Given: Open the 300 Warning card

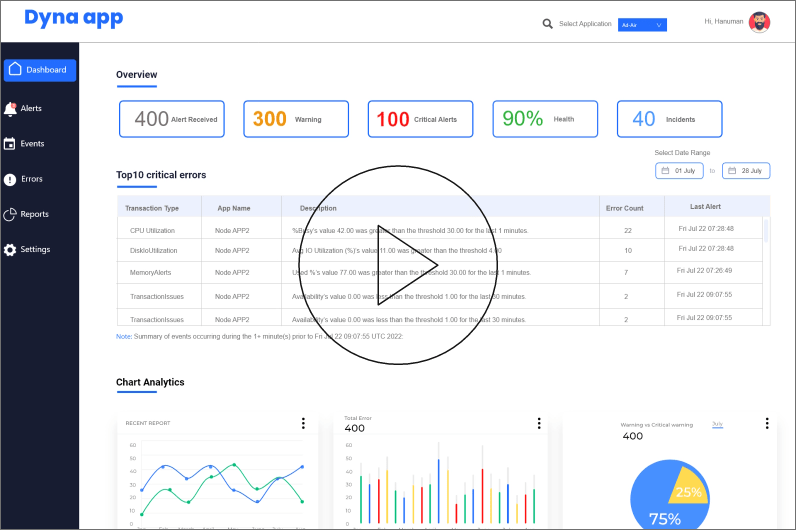Looking at the screenshot, I should [296, 119].
